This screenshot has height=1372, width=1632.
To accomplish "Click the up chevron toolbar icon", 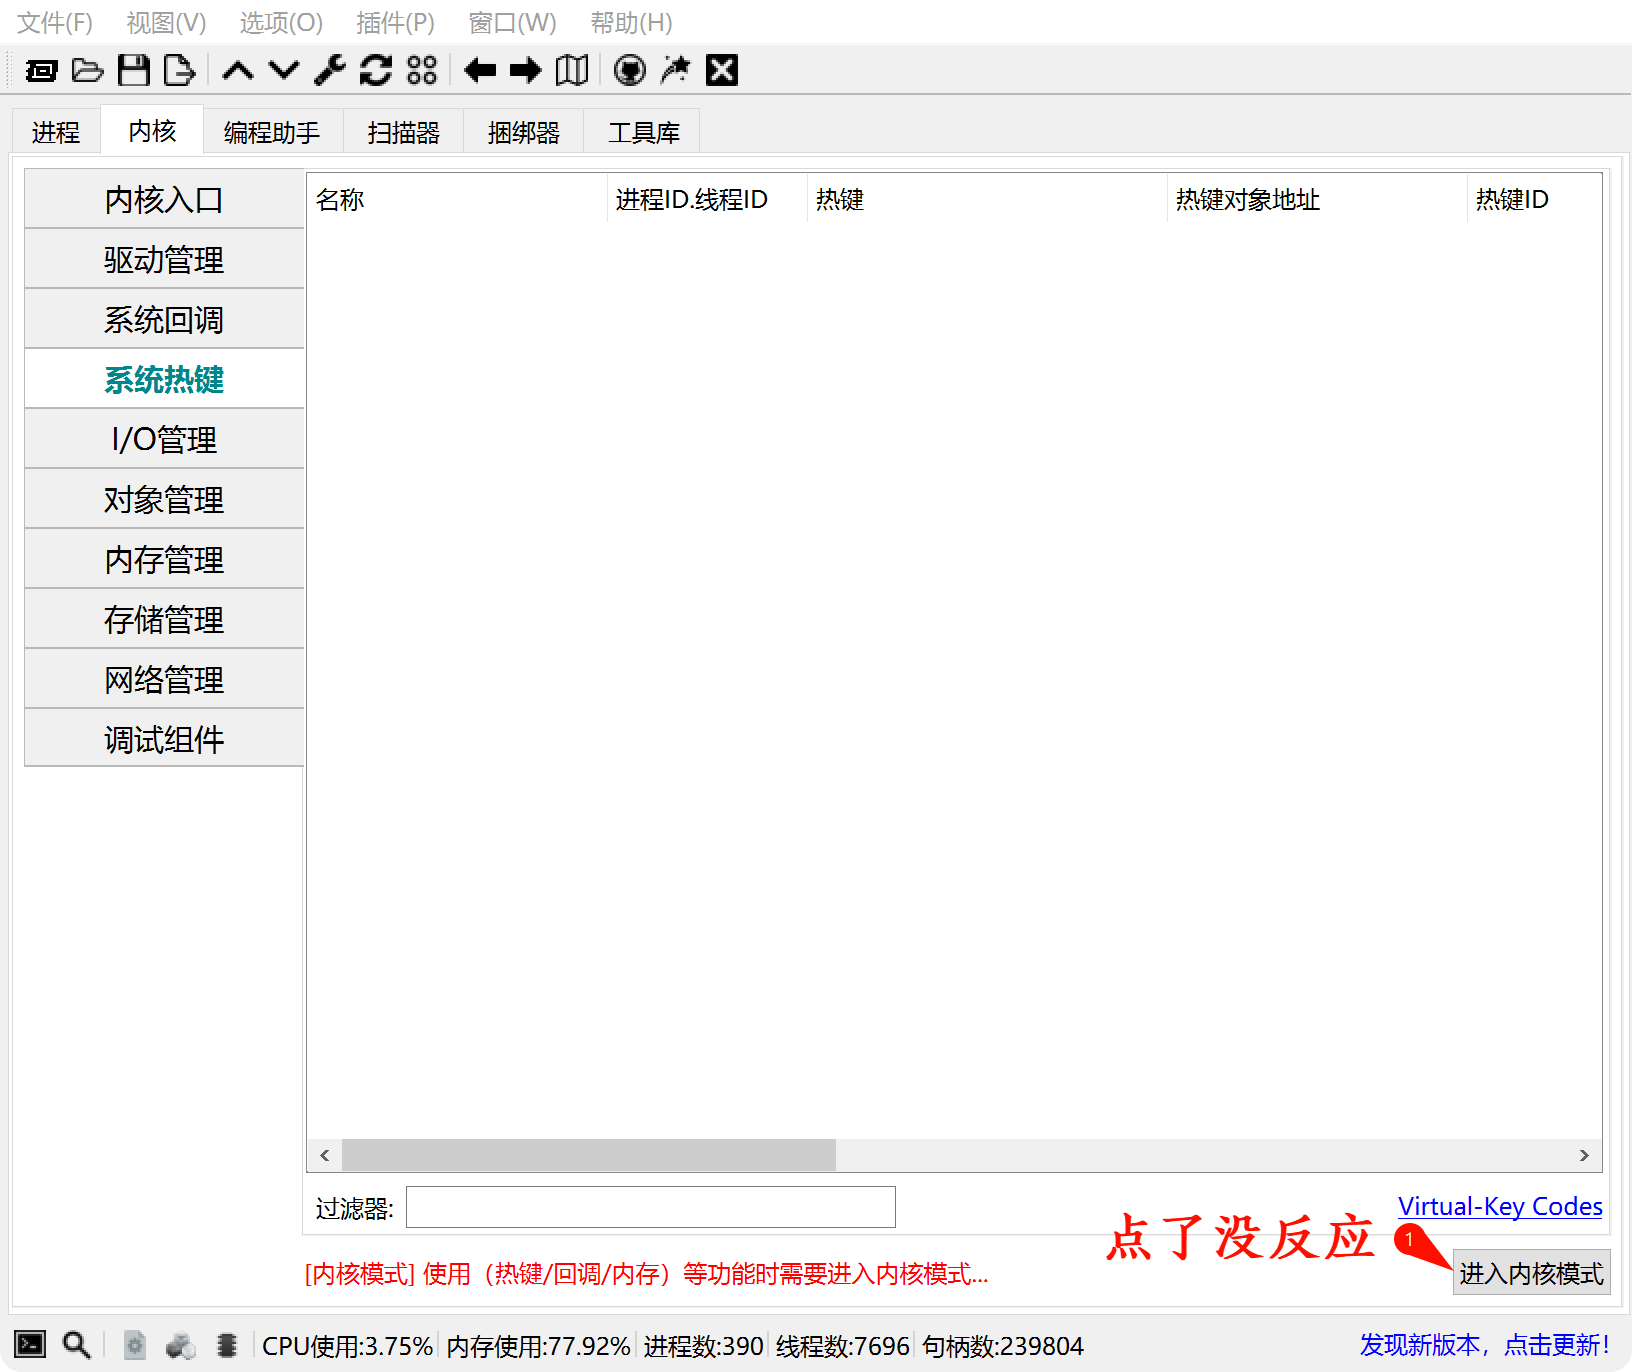I will coord(238,70).
